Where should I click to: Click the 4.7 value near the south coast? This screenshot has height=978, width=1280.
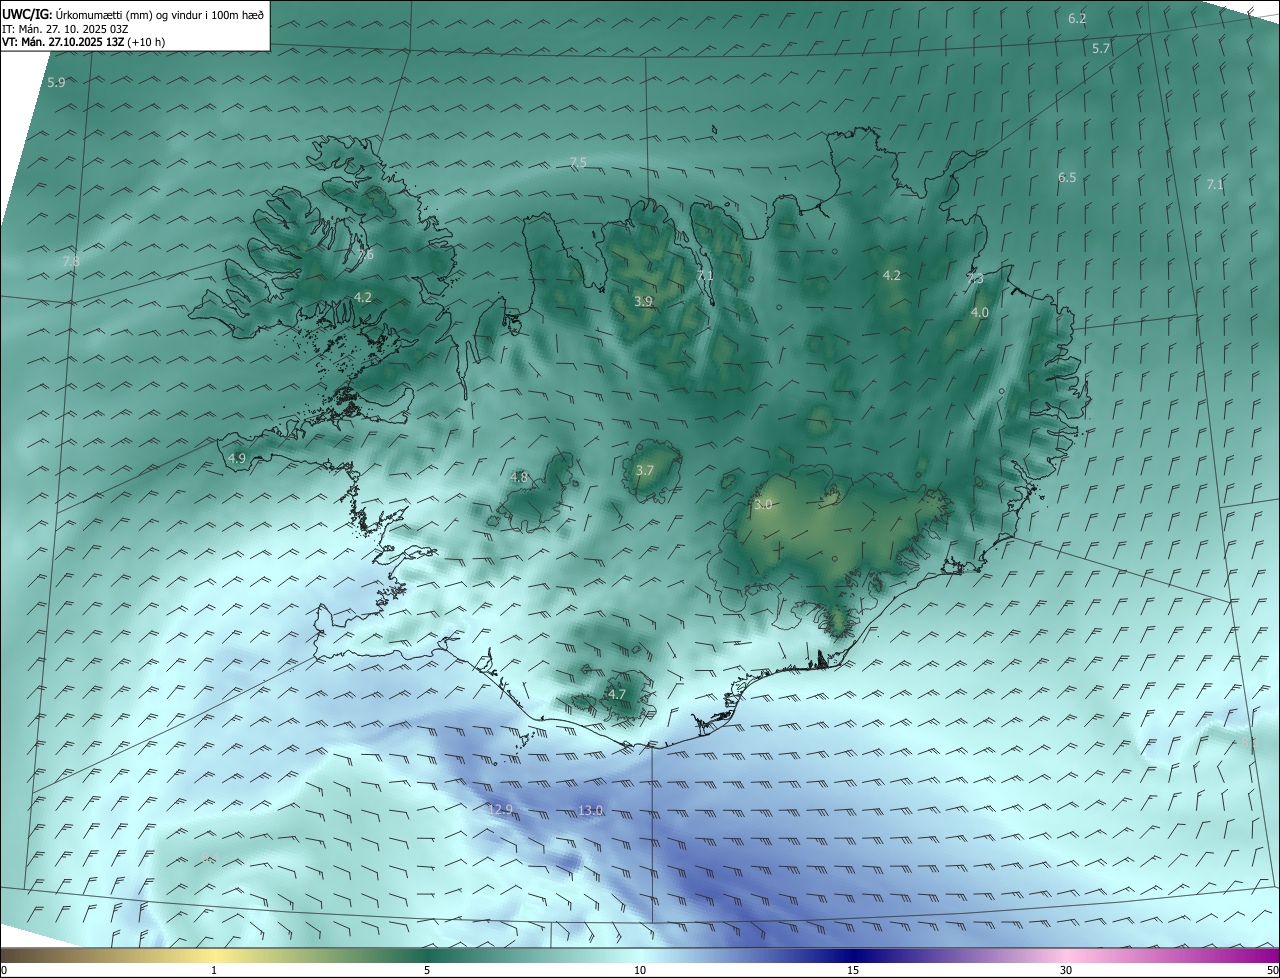pos(617,694)
